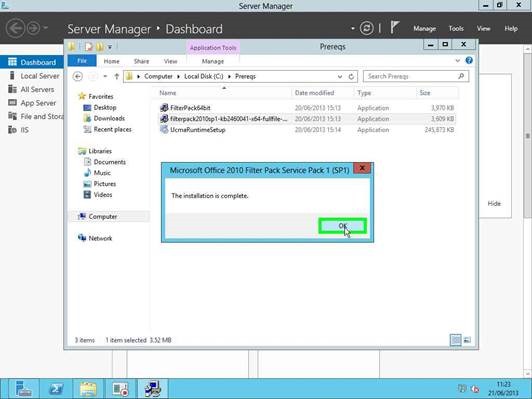This screenshot has width=532, height=399.
Task: Expand the ribbon with the chevron
Action: (457, 61)
